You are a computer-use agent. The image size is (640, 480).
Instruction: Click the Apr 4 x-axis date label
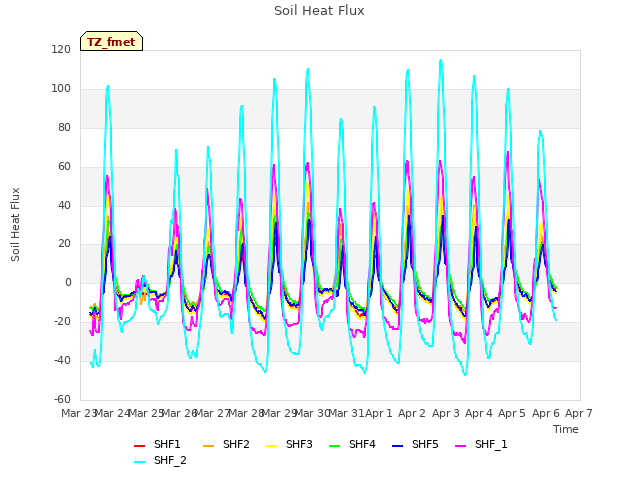click(479, 413)
